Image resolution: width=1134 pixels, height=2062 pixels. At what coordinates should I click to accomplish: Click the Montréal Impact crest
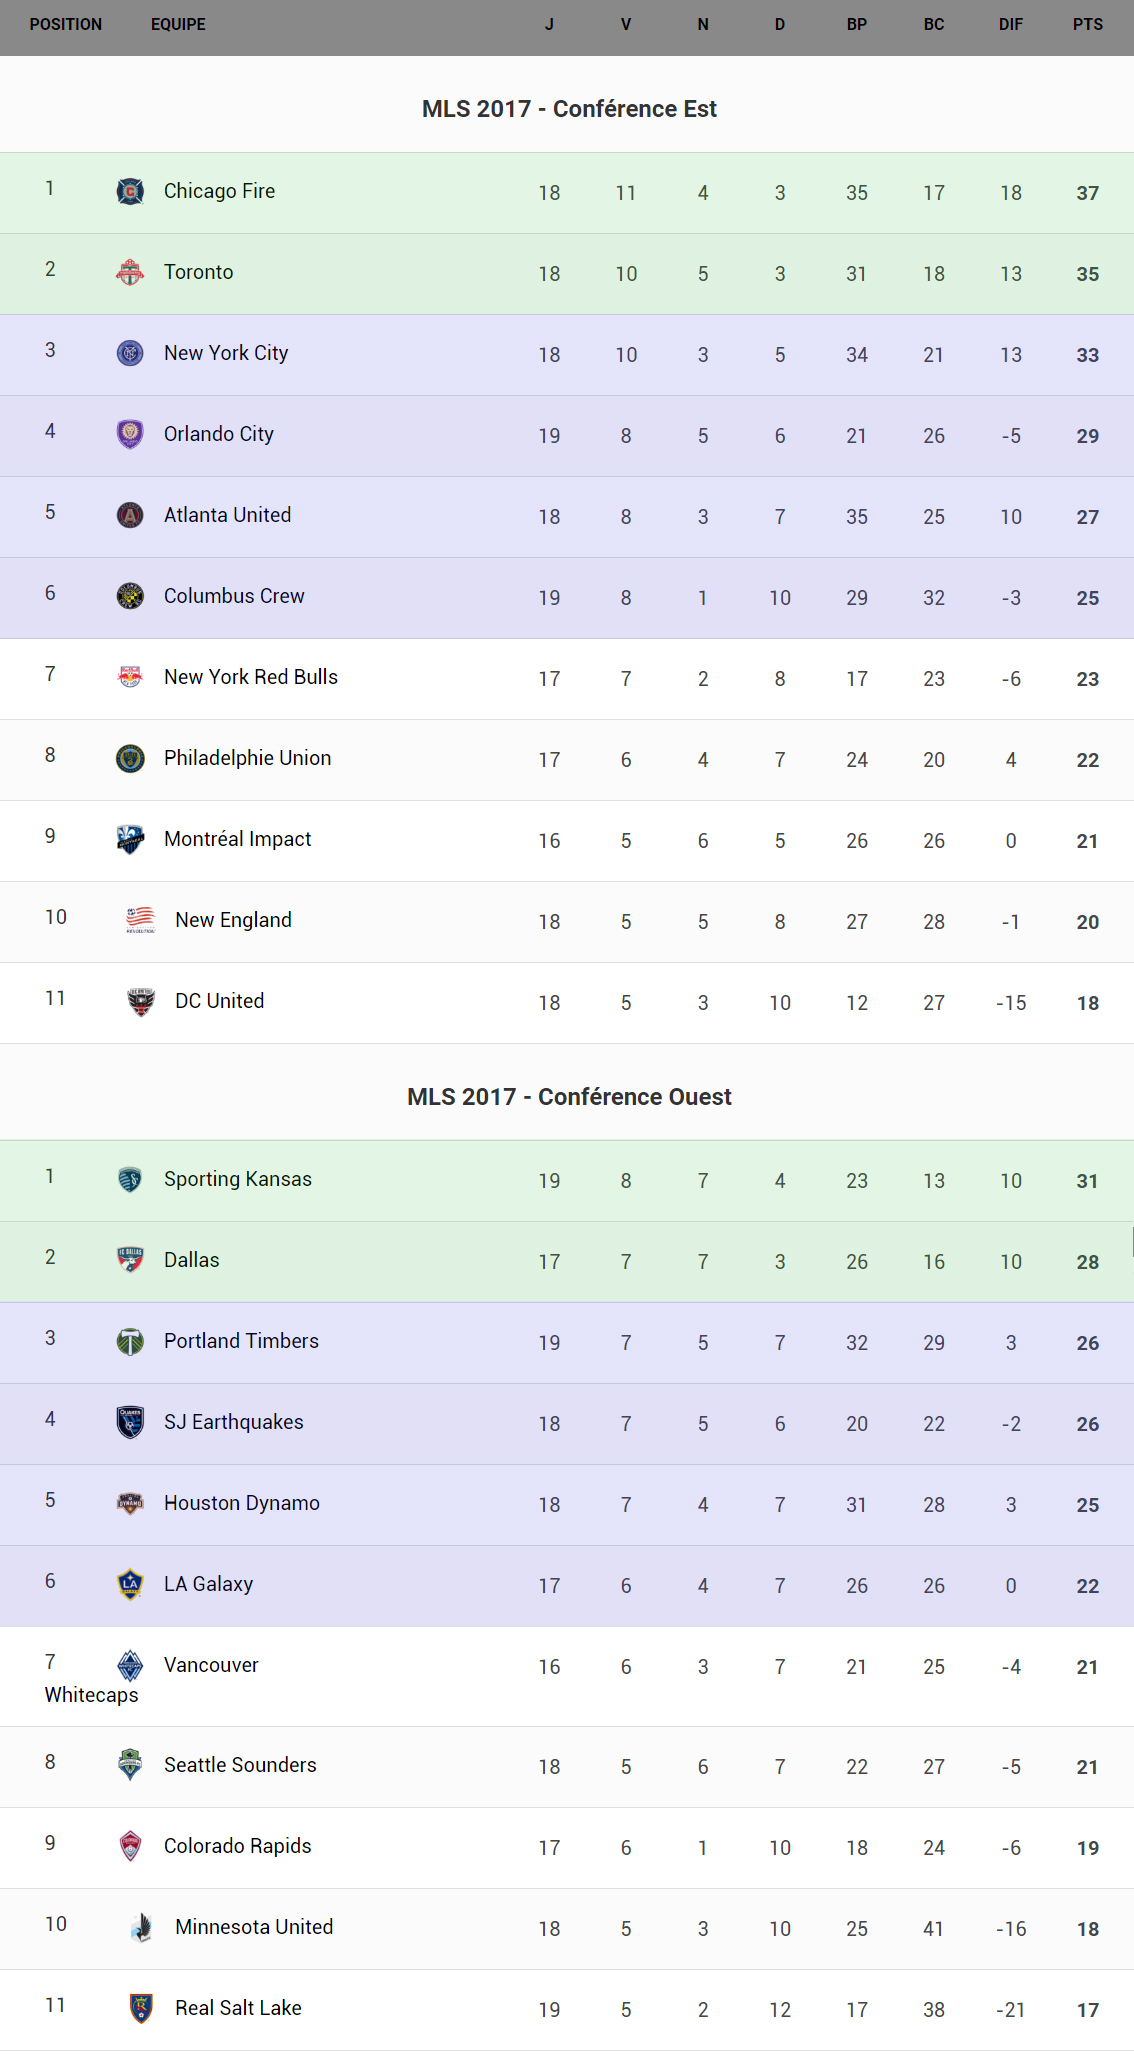(130, 839)
